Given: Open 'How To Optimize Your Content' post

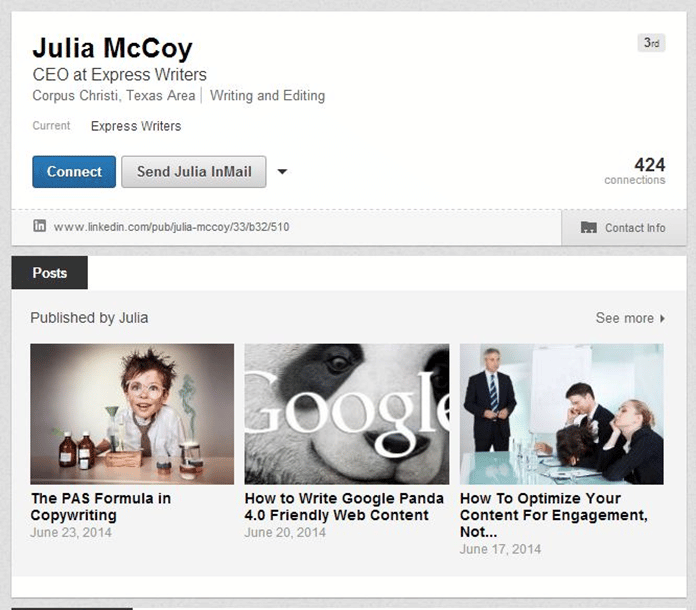Looking at the screenshot, I should [554, 515].
